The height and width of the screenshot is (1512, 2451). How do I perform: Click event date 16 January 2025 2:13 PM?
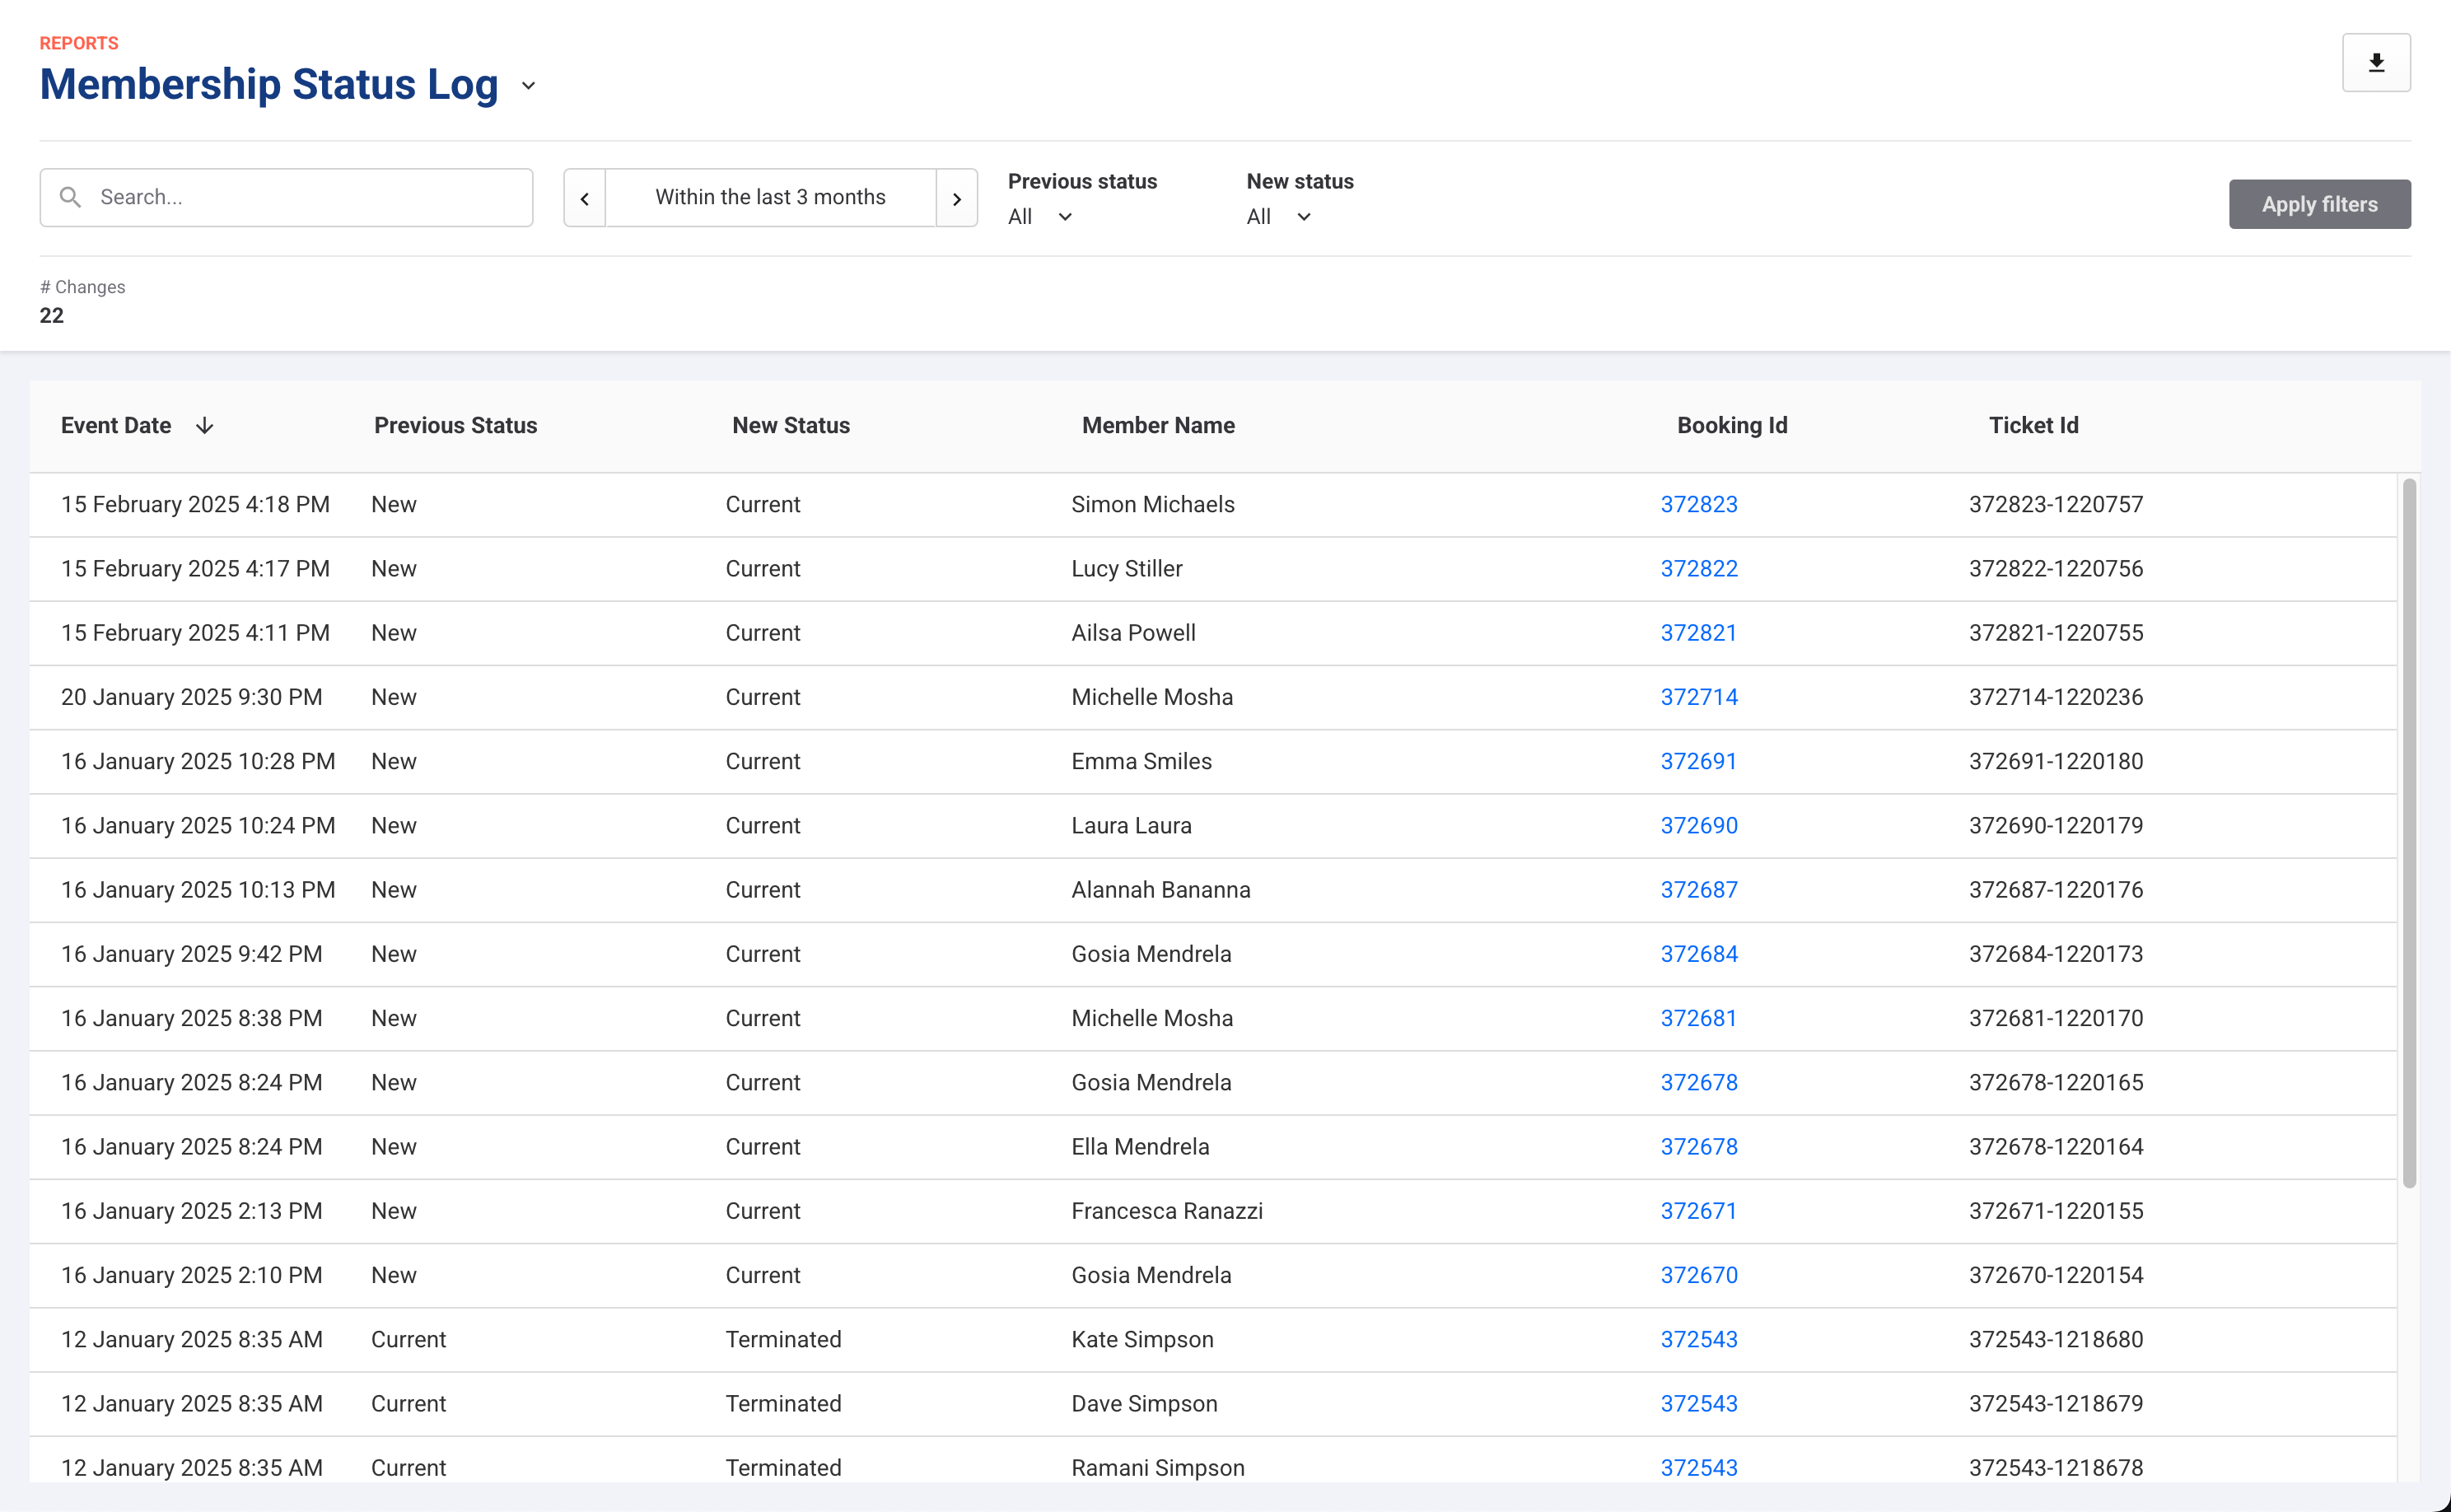tap(192, 1211)
